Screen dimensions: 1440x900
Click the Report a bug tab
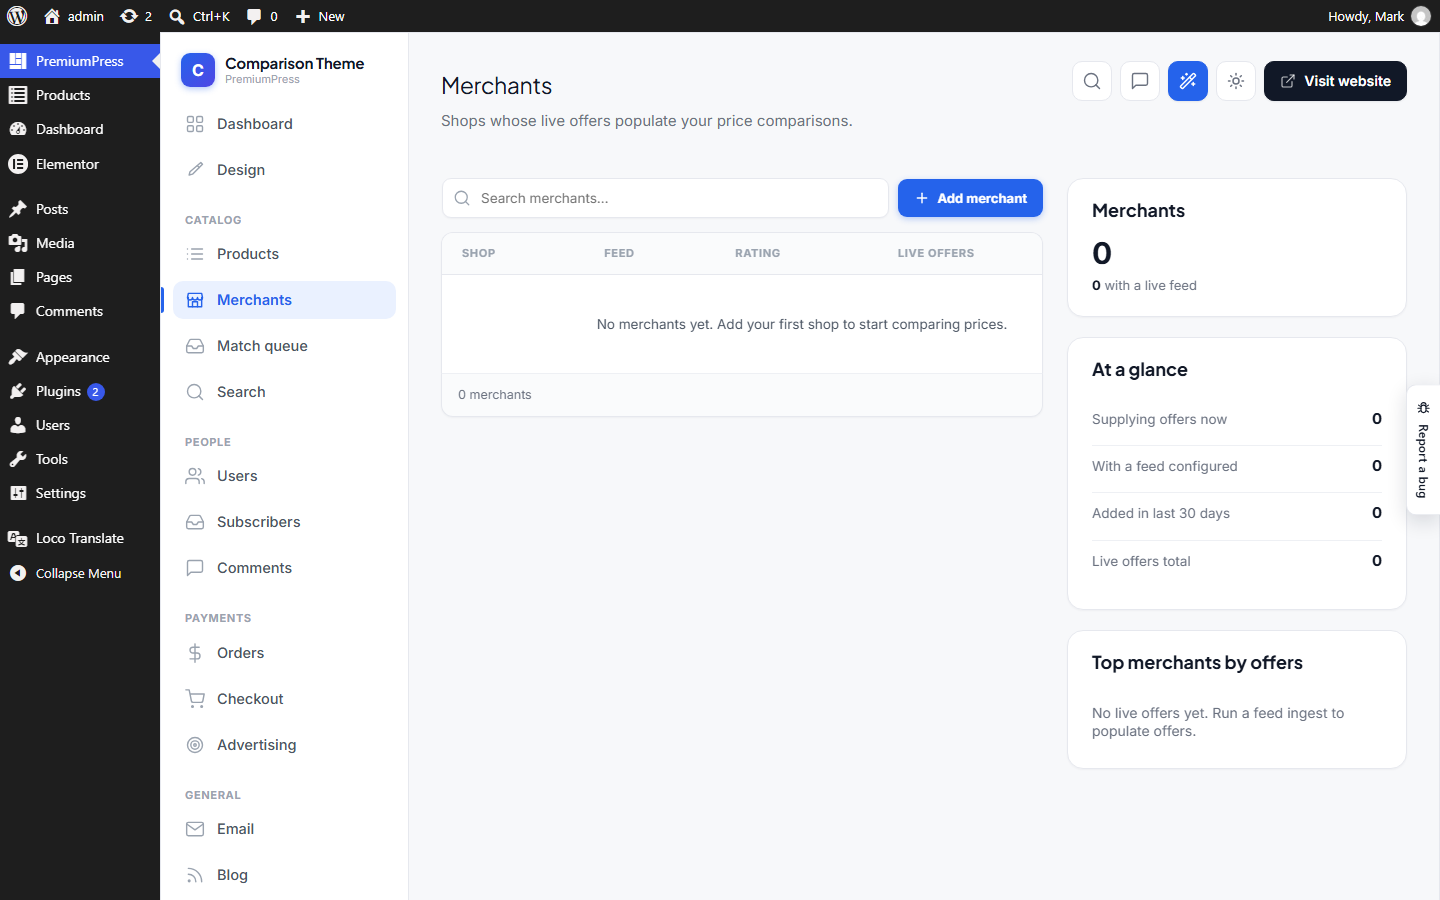tap(1423, 450)
